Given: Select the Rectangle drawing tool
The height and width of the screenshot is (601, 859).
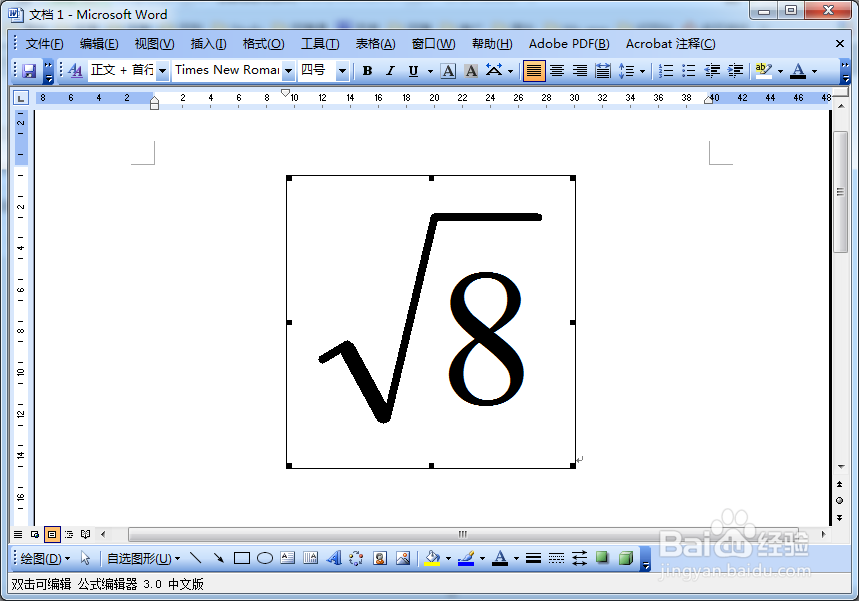Looking at the screenshot, I should 242,558.
